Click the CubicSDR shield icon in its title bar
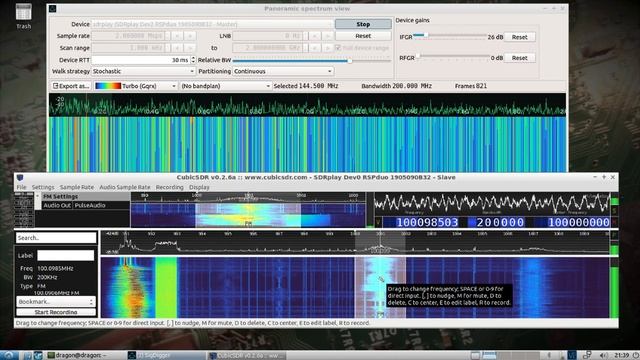Viewport: 640px width, 360px height. pos(20,178)
